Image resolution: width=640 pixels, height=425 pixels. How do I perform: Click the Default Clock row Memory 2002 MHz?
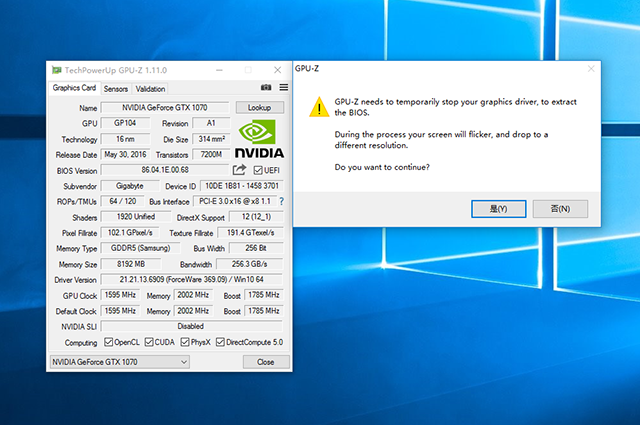[x=193, y=311]
